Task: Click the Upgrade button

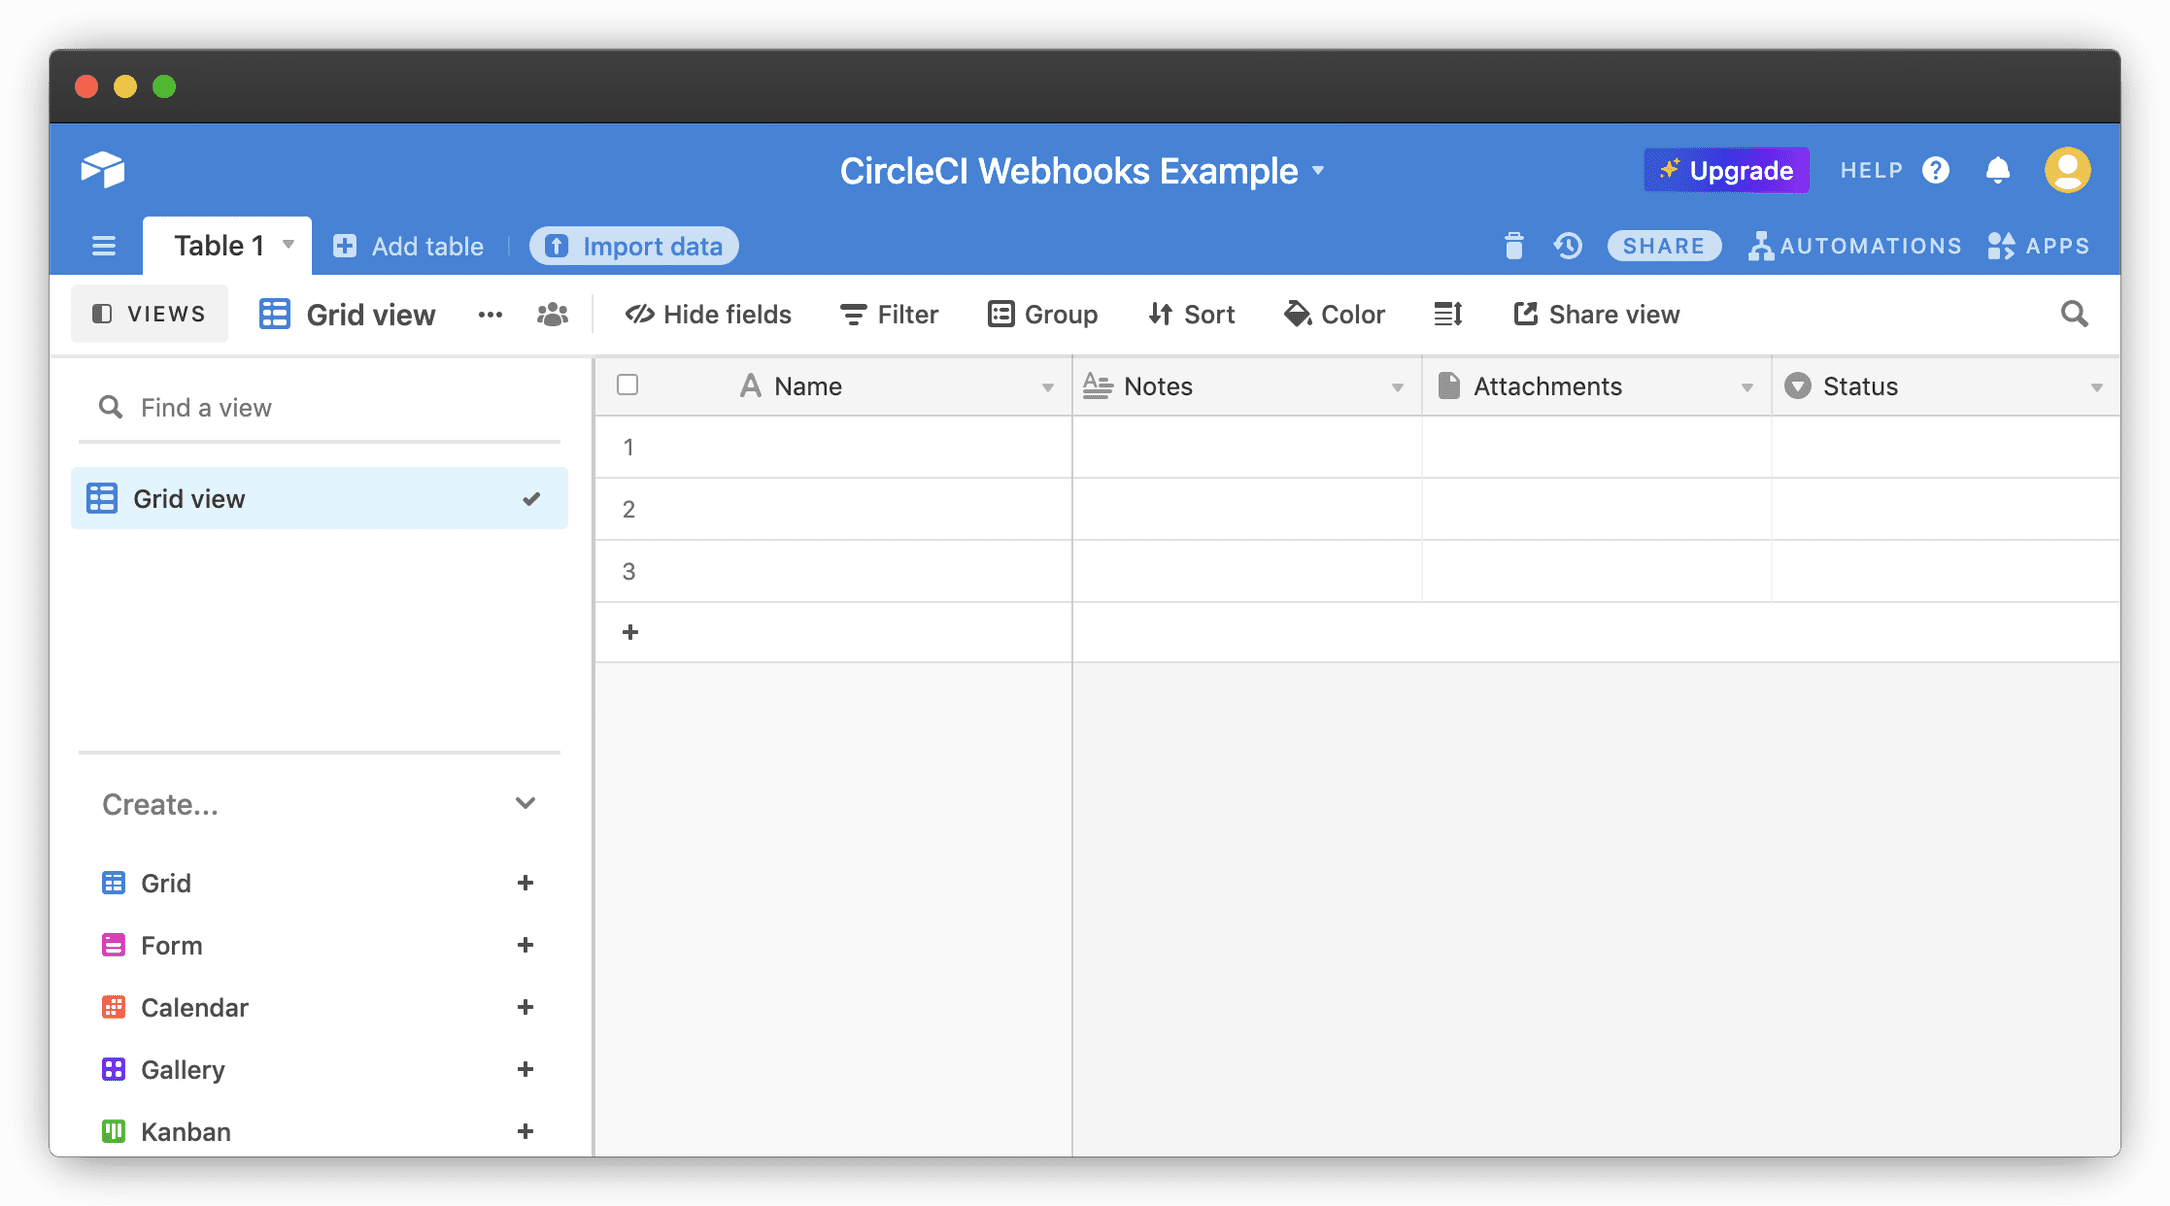Action: pos(1726,170)
